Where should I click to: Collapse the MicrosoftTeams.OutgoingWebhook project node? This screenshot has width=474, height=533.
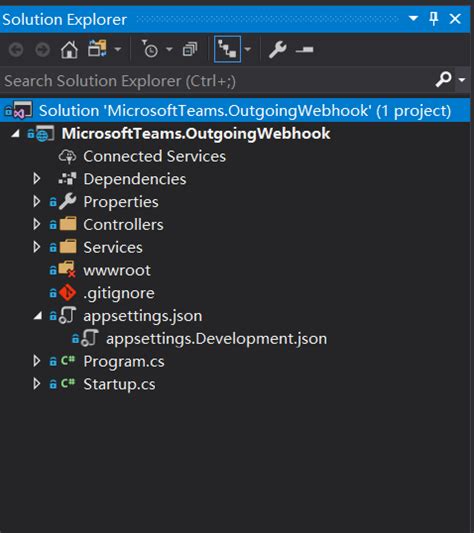click(15, 134)
